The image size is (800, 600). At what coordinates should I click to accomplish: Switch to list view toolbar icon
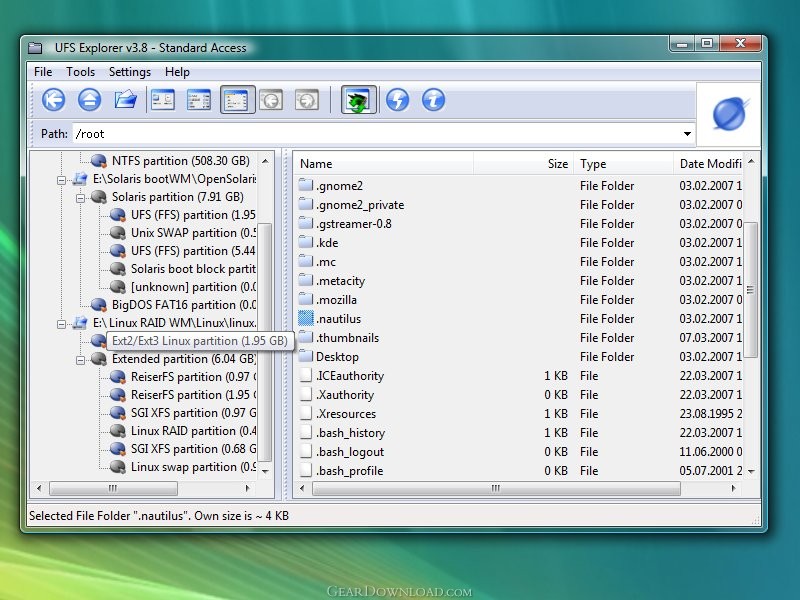199,99
